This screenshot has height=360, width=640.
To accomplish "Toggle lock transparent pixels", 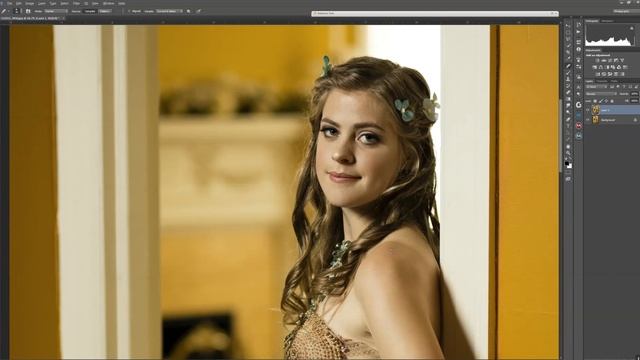I will (595, 101).
